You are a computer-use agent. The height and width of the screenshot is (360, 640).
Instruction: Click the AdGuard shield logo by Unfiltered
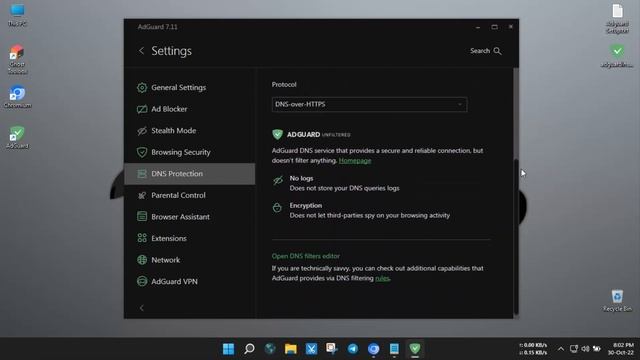(x=278, y=134)
